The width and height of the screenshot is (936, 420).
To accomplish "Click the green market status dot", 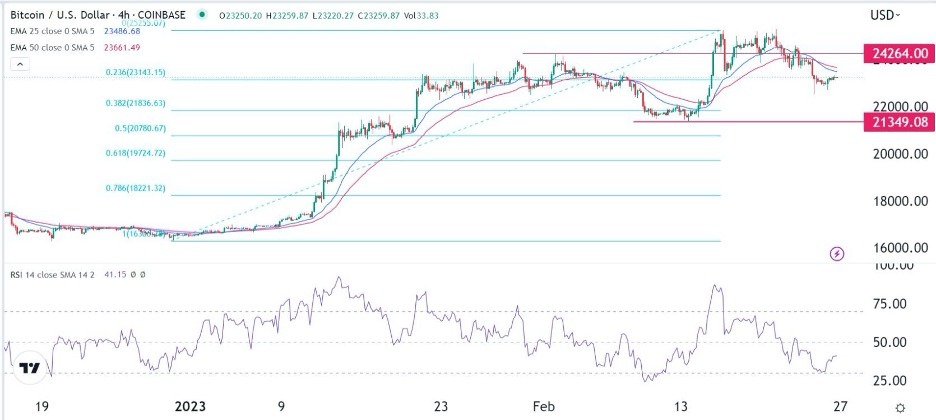I will [x=204, y=15].
